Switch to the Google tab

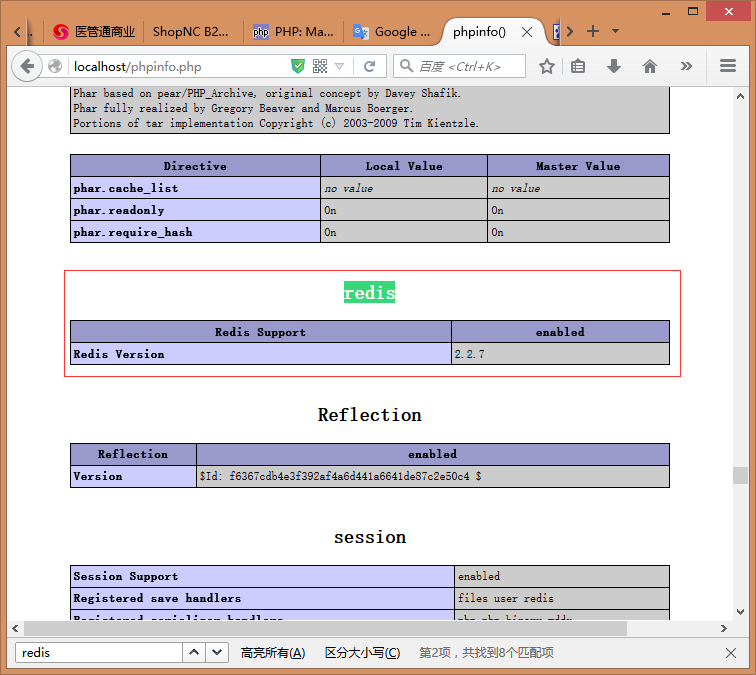pos(392,31)
